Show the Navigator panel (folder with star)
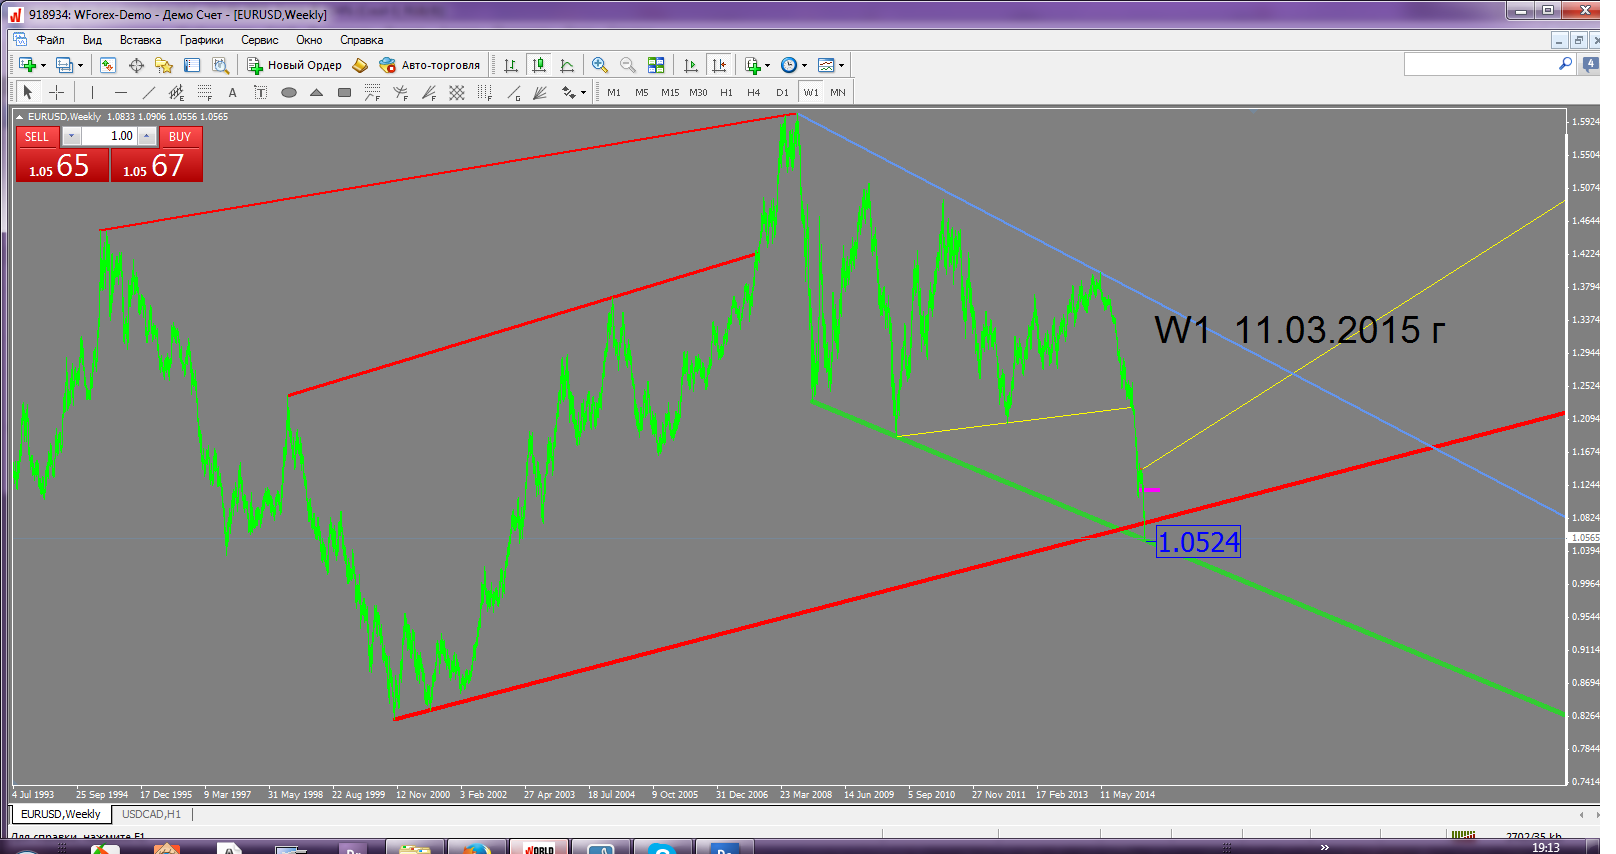1616x854 pixels. [x=164, y=65]
